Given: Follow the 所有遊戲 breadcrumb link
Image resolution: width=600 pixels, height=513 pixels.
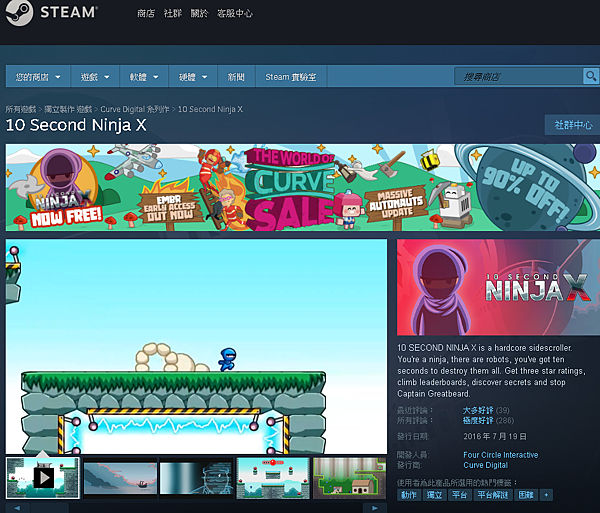Looking at the screenshot, I should [21, 109].
